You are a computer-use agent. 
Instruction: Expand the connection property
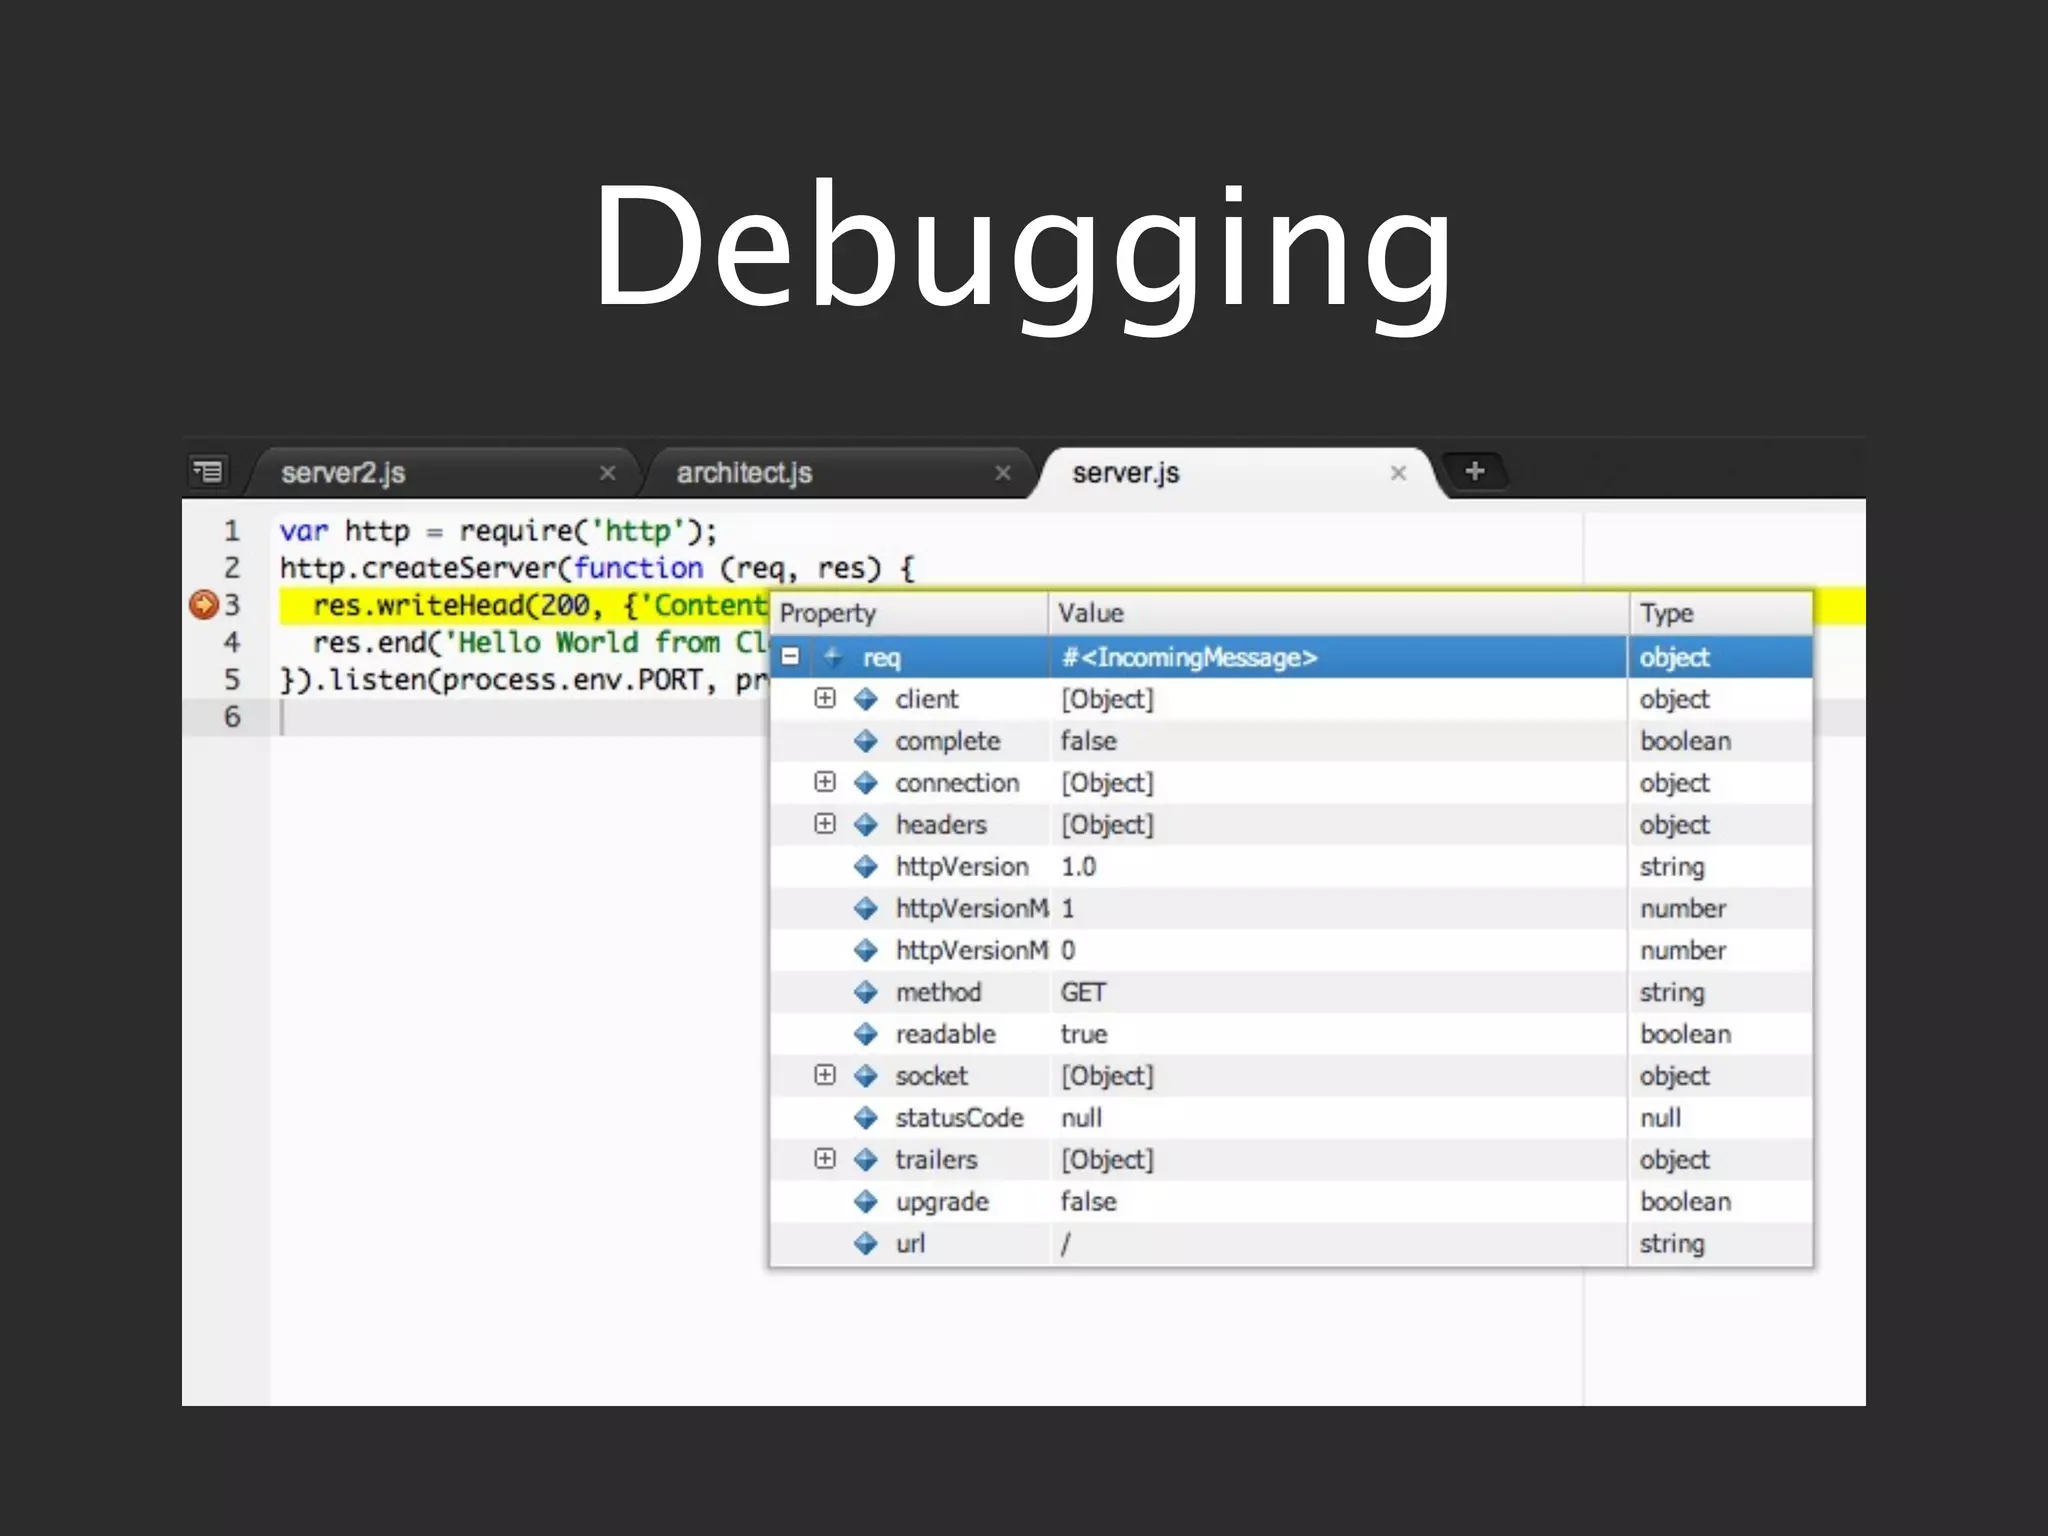[824, 782]
